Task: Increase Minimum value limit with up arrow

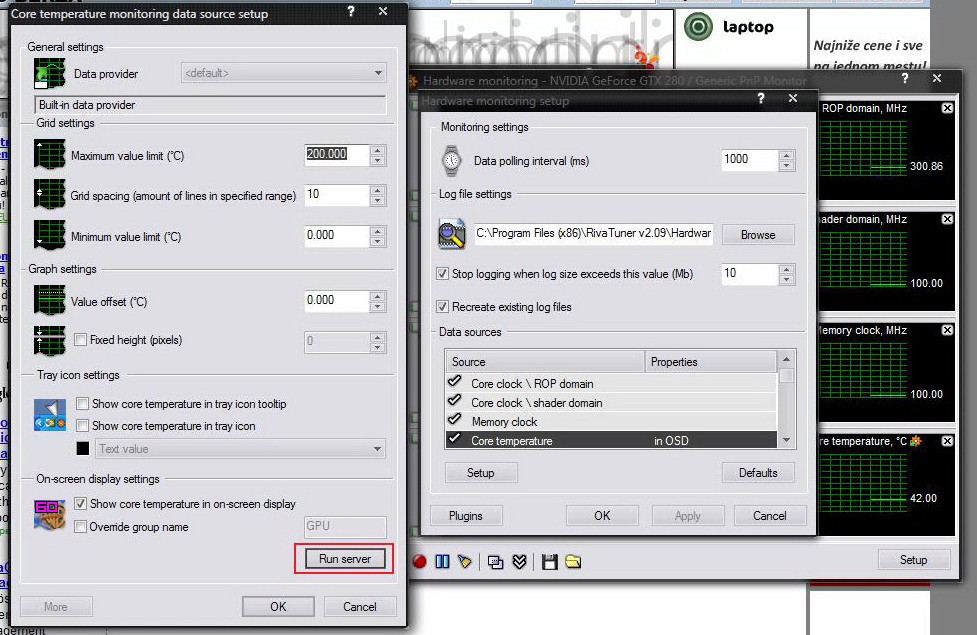Action: click(378, 231)
